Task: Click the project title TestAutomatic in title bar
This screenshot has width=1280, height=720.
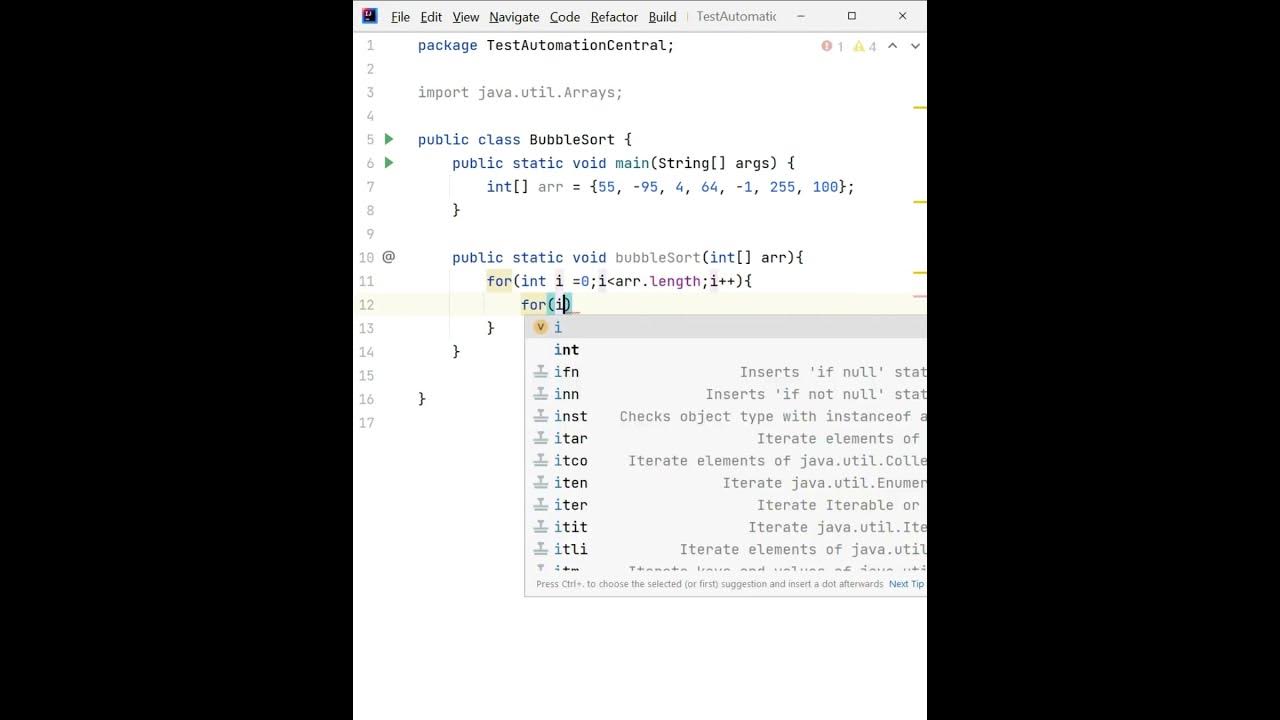Action: [736, 17]
